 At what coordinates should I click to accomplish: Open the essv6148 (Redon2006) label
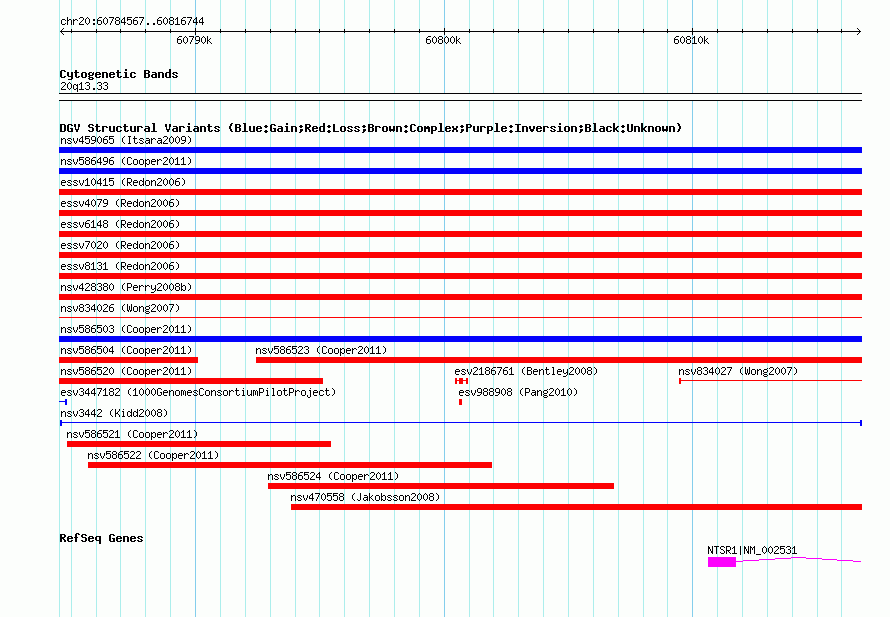point(120,224)
